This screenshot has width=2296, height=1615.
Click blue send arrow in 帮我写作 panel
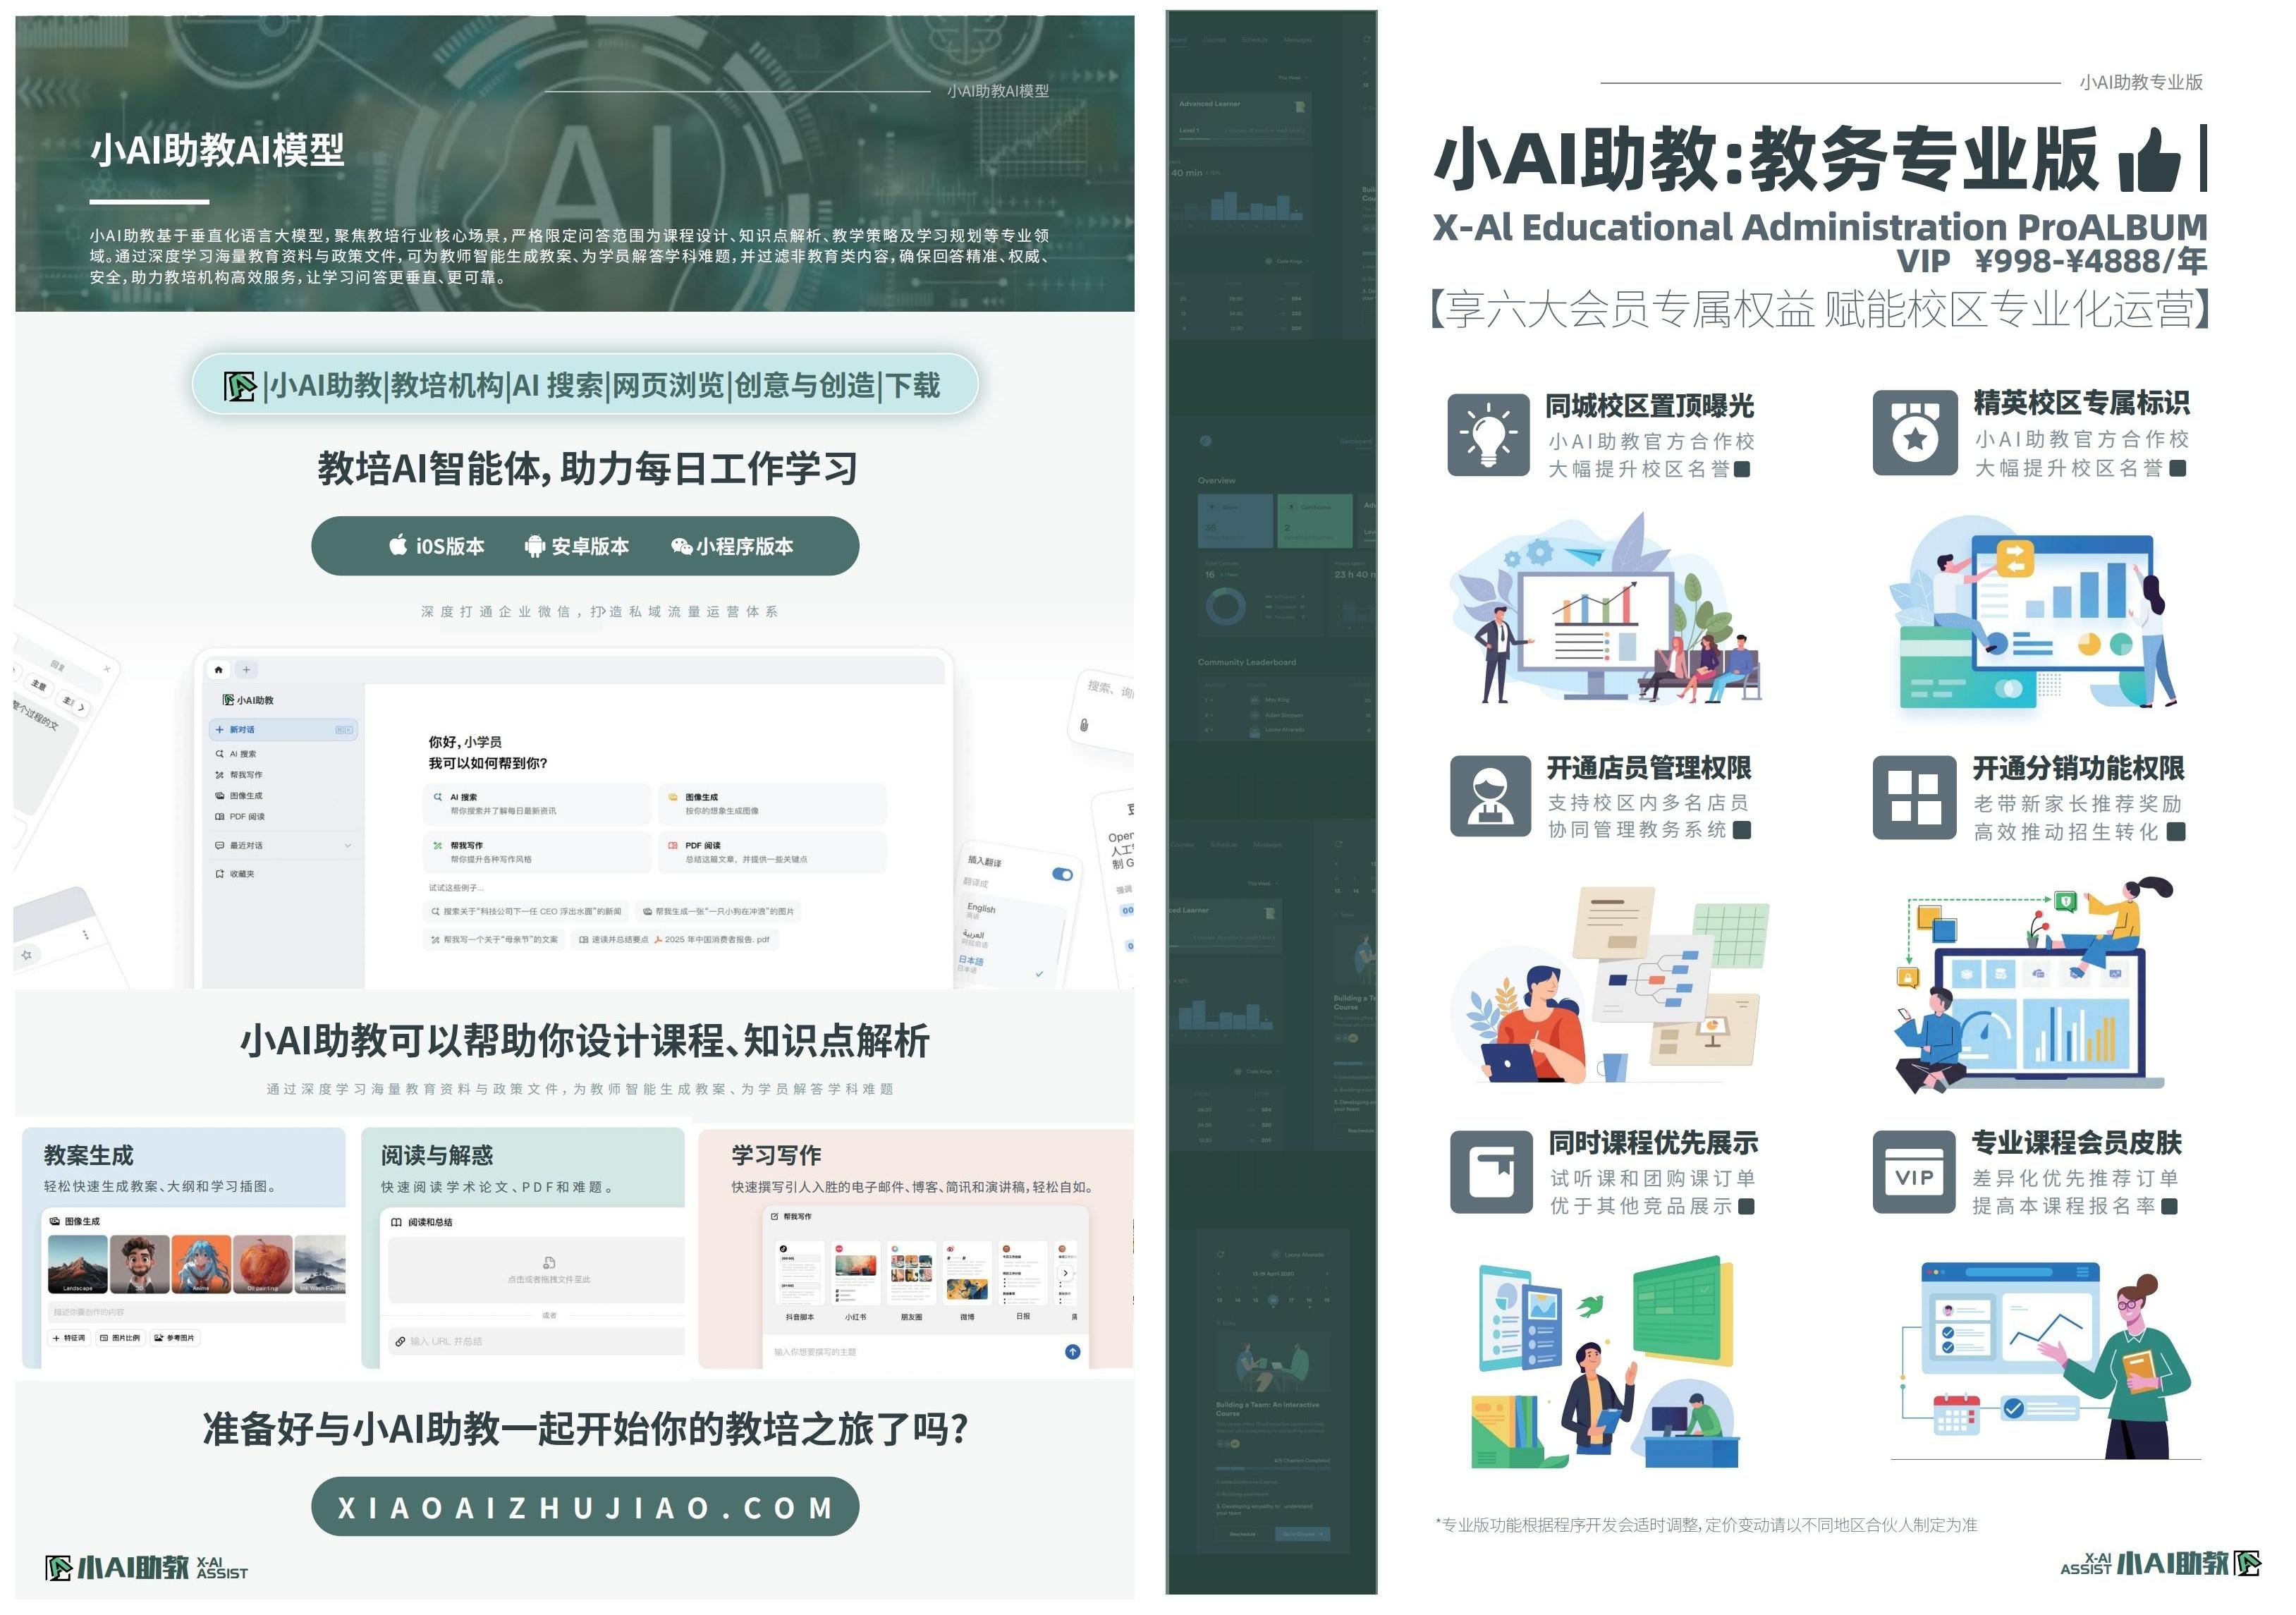pyautogui.click(x=1072, y=1352)
